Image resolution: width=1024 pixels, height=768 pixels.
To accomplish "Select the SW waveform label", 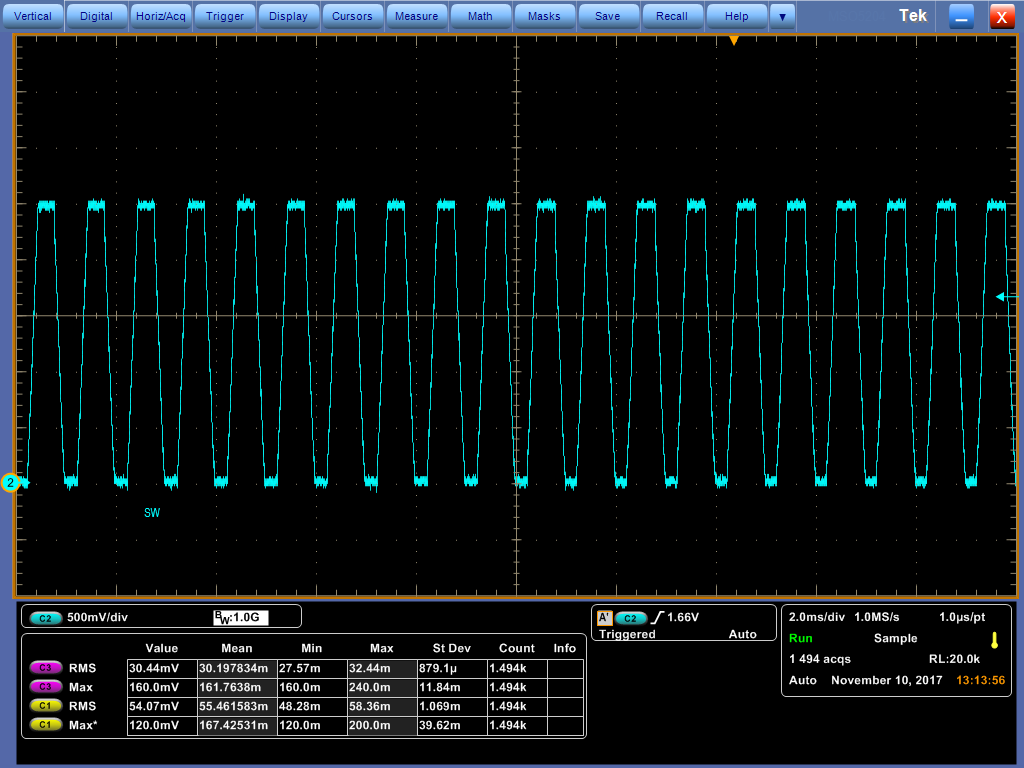I will (x=152, y=513).
